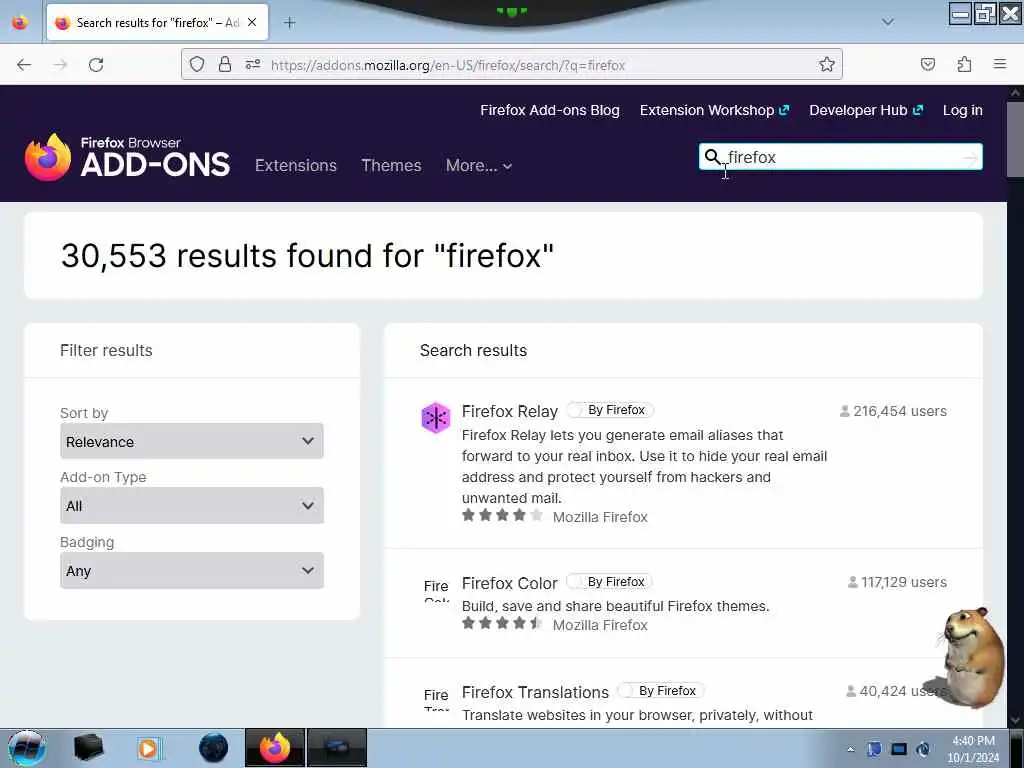Open the Firefox Relay add-on icon
The height and width of the screenshot is (768, 1024).
pyautogui.click(x=436, y=418)
